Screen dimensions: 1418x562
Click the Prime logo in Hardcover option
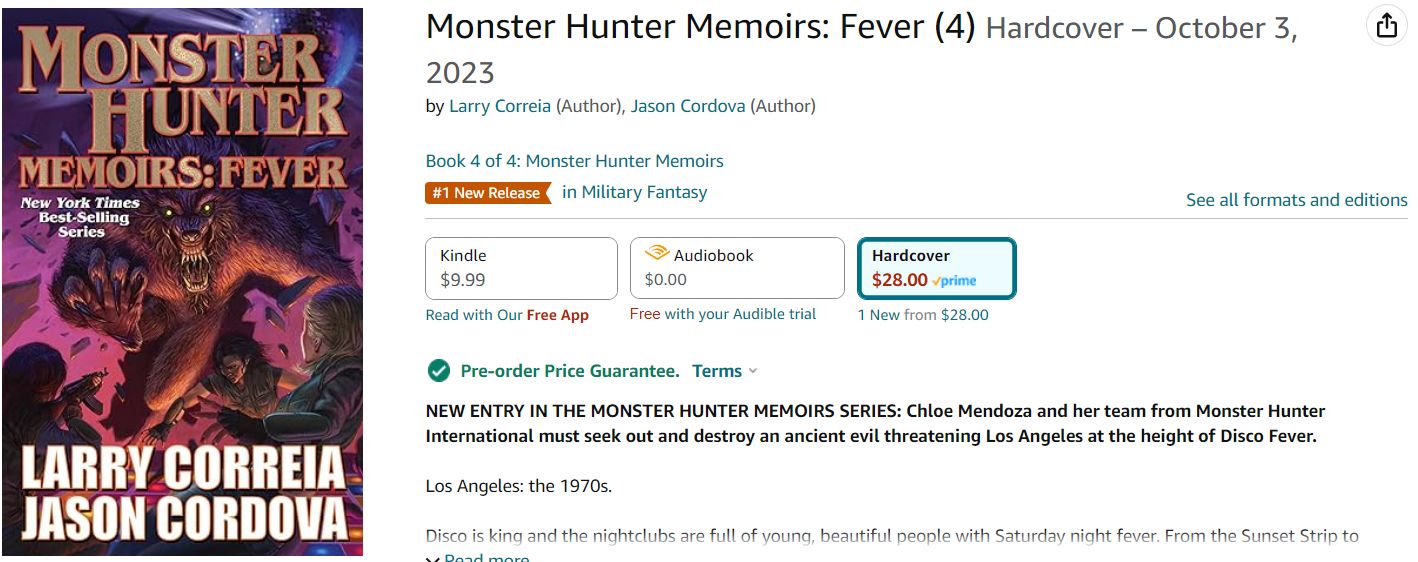[954, 281]
